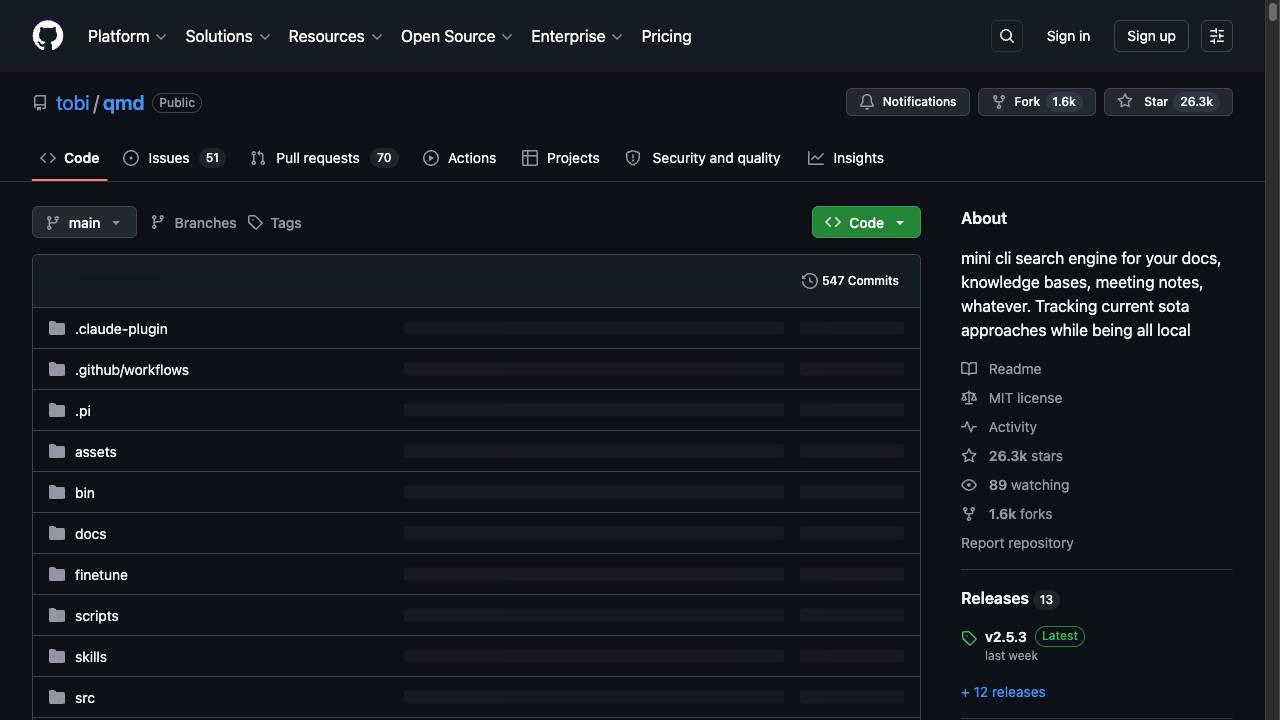The image size is (1280, 720).
Task: Expand the Enterprise menu
Action: click(577, 36)
